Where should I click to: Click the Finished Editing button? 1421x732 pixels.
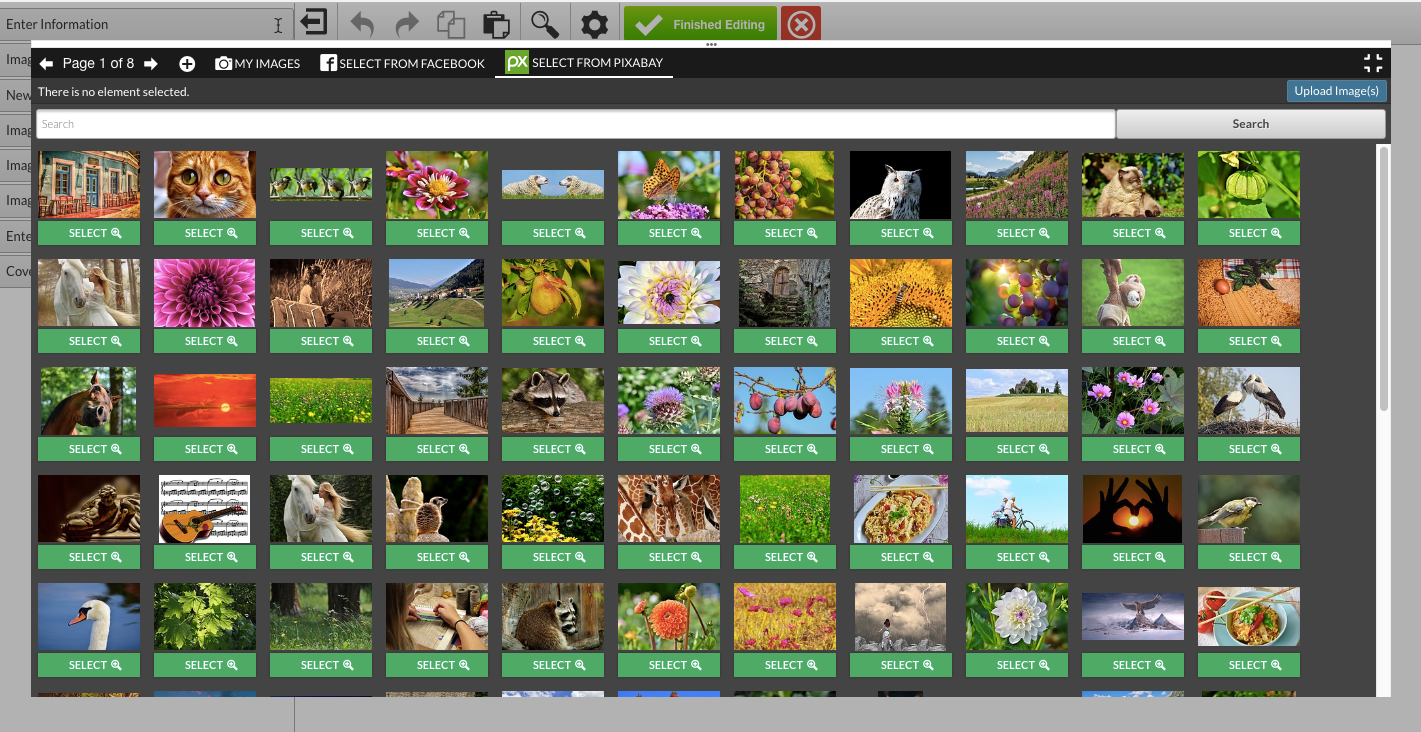point(700,25)
